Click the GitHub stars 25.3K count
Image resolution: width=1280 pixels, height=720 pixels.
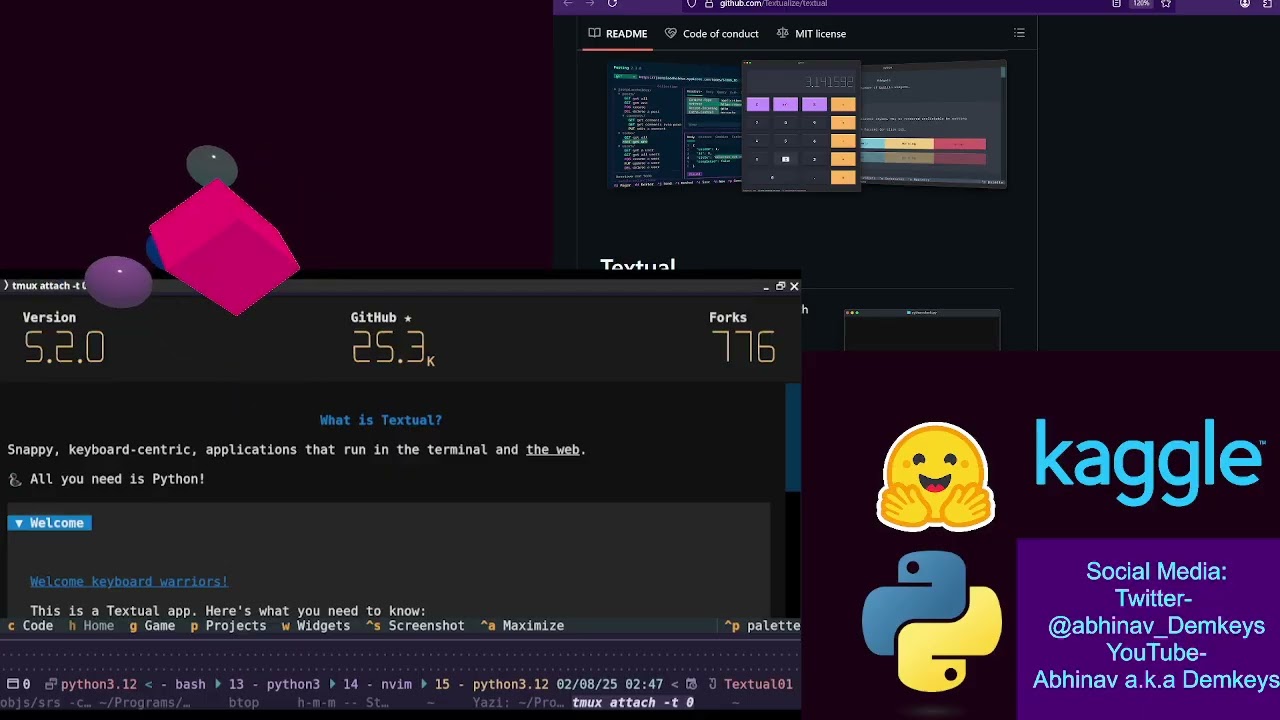(x=393, y=339)
